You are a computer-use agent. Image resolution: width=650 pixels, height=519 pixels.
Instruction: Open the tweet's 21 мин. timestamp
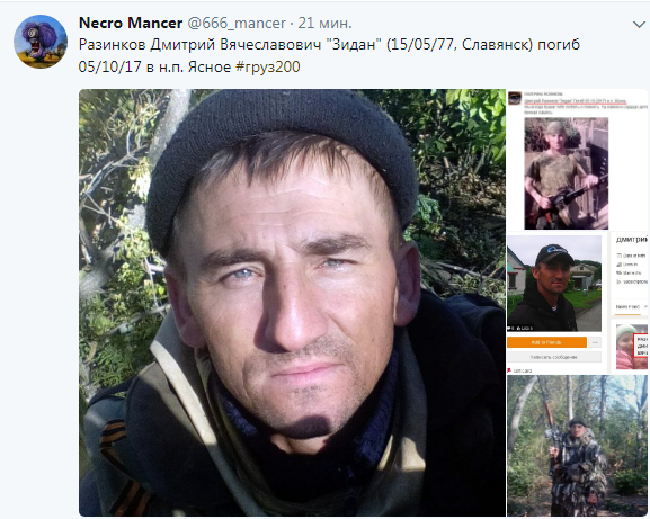tap(325, 23)
